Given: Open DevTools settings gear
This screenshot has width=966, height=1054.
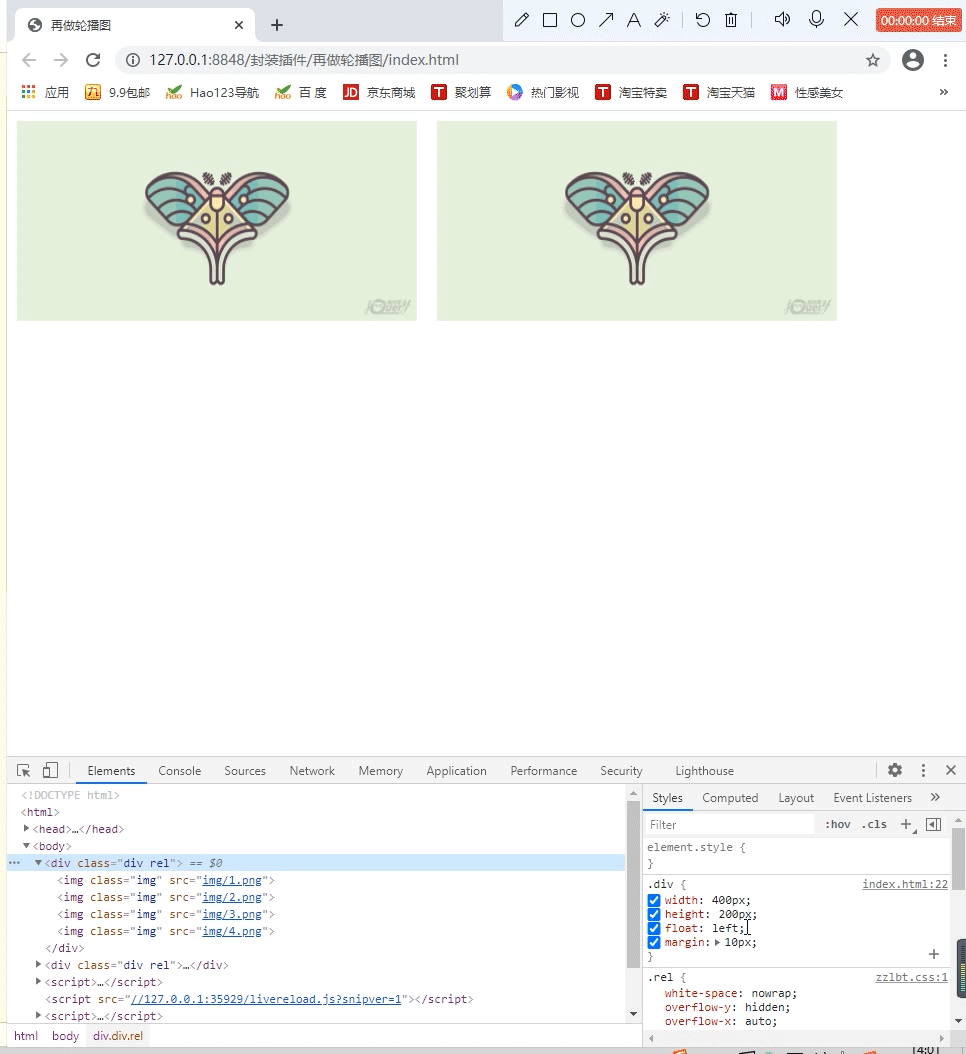Looking at the screenshot, I should 895,770.
